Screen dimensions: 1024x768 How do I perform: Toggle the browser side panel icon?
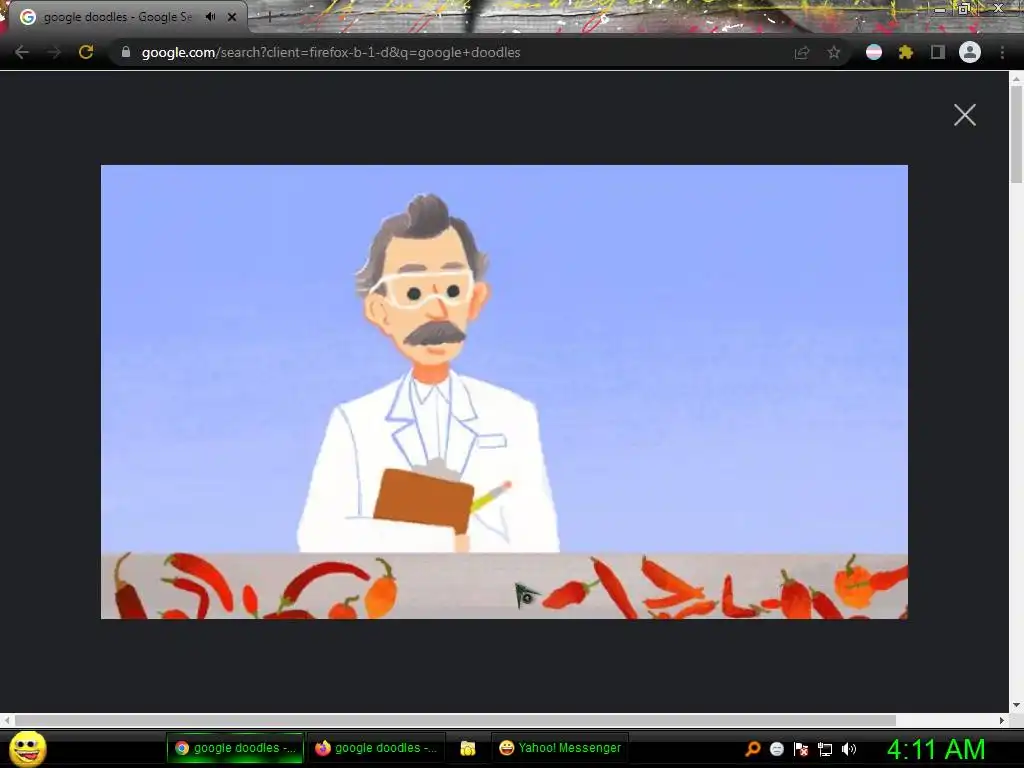pyautogui.click(x=938, y=52)
